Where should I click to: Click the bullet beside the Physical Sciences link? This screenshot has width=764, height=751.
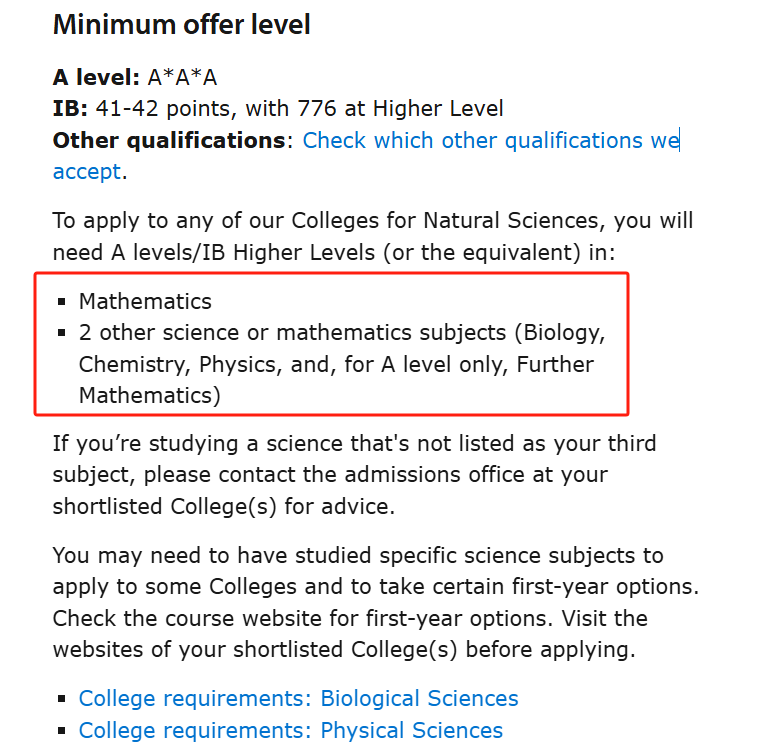(x=61, y=731)
